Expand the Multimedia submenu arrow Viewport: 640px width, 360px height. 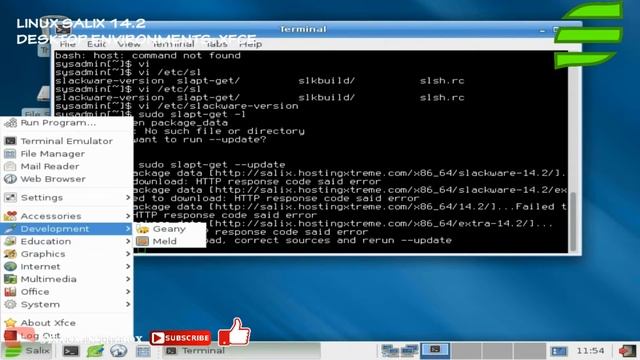(x=128, y=279)
